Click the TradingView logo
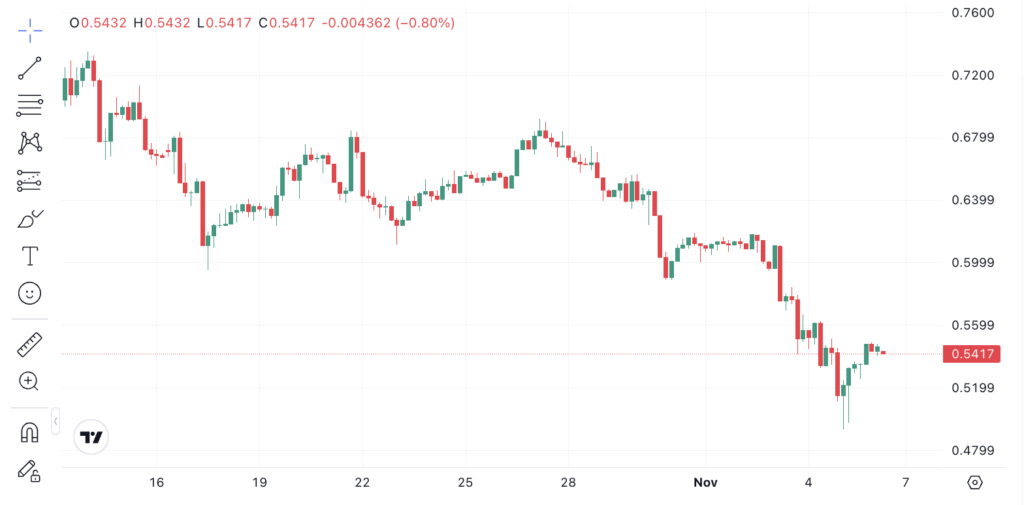This screenshot has height=505, width=1024. pyautogui.click(x=92, y=437)
